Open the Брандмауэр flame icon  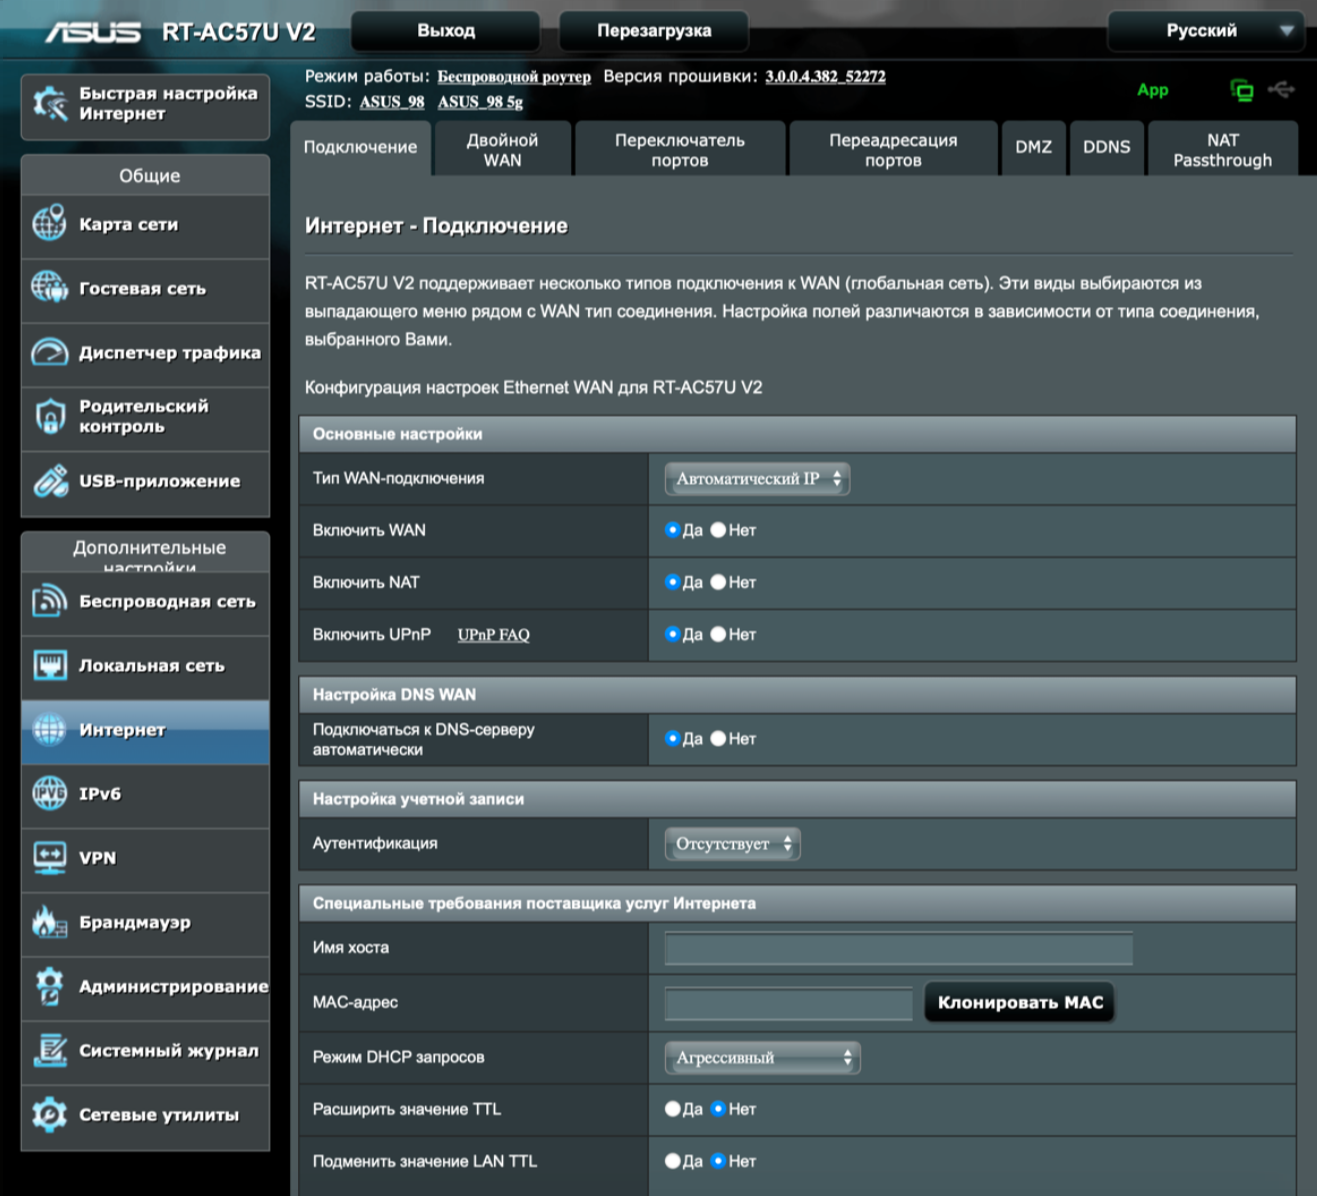(49, 922)
